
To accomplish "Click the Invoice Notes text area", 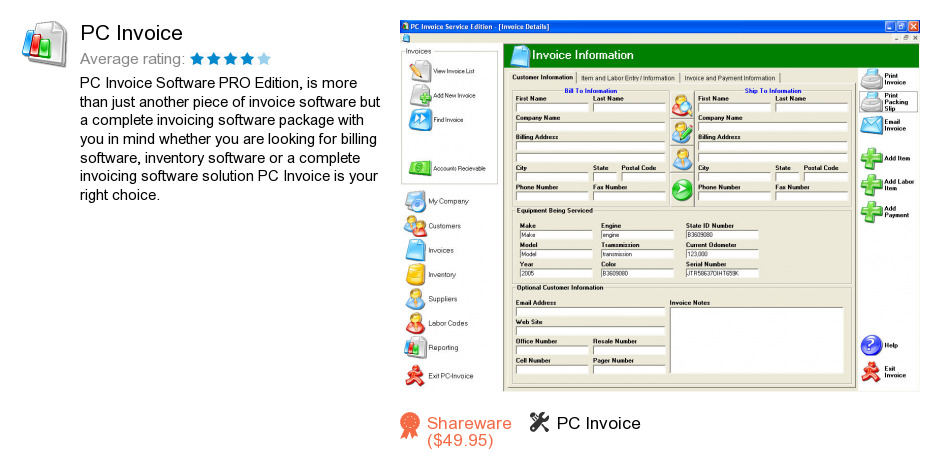I will pos(757,341).
